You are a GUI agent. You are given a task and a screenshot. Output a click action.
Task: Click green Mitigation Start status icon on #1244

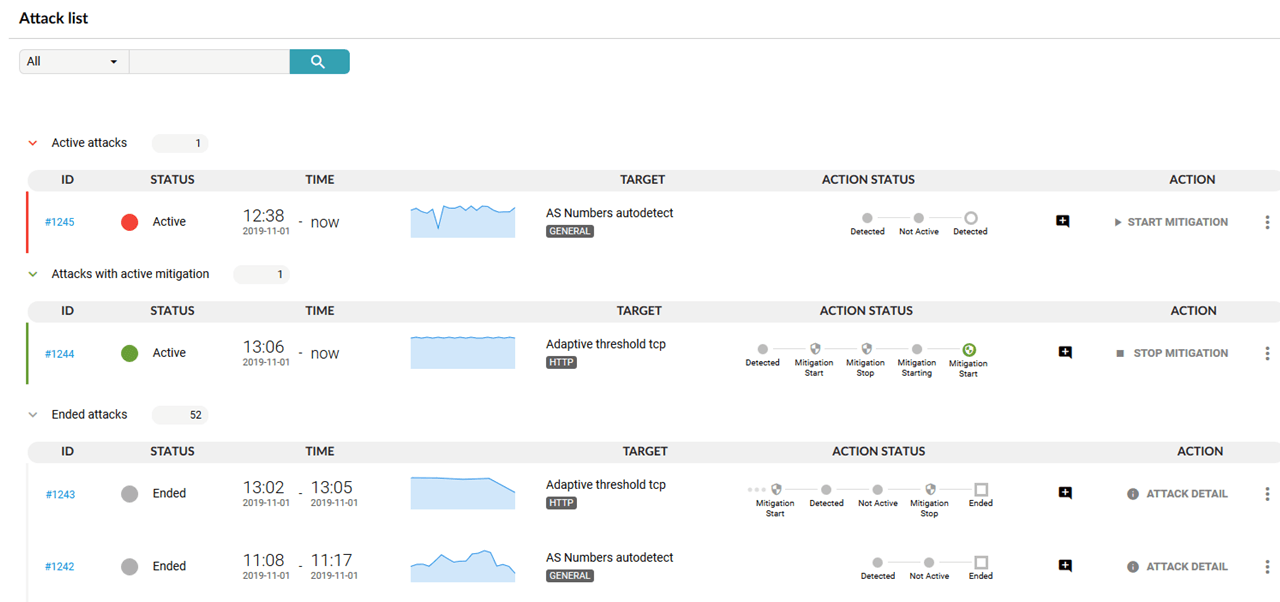[x=968, y=350]
